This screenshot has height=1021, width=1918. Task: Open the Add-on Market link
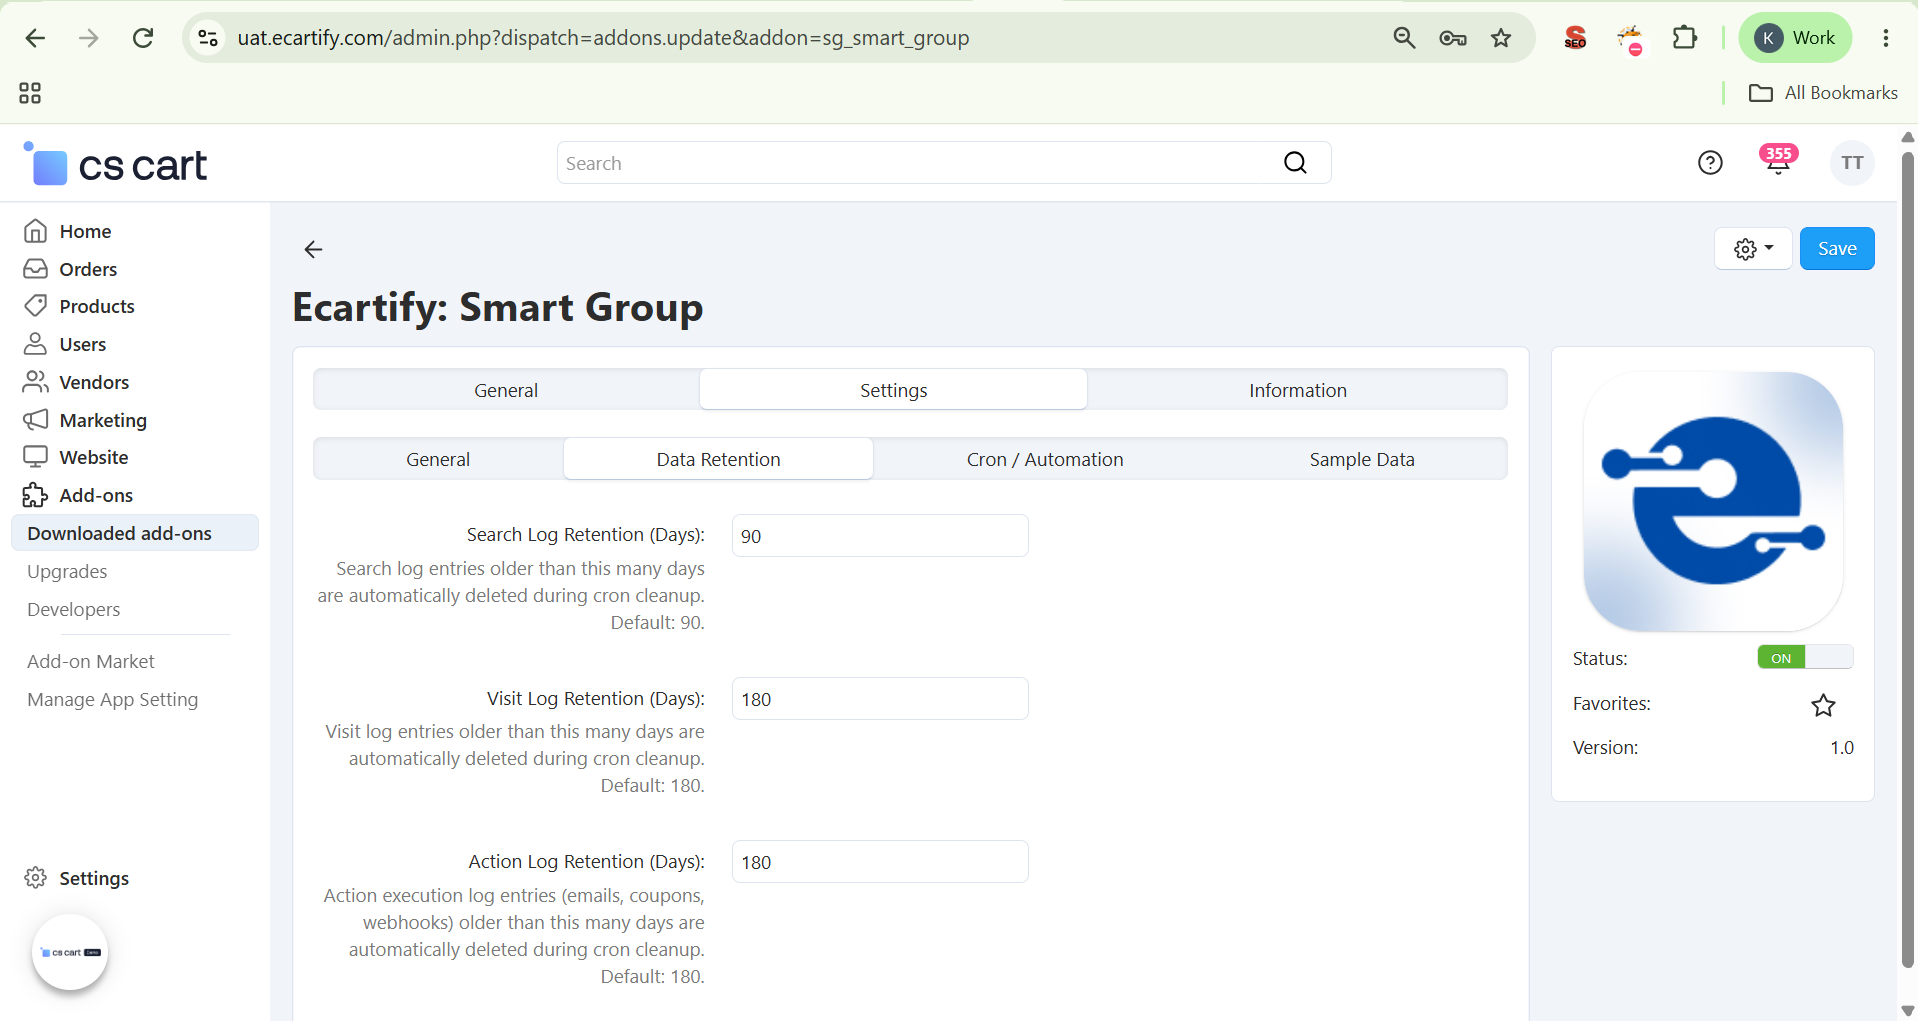click(x=91, y=661)
